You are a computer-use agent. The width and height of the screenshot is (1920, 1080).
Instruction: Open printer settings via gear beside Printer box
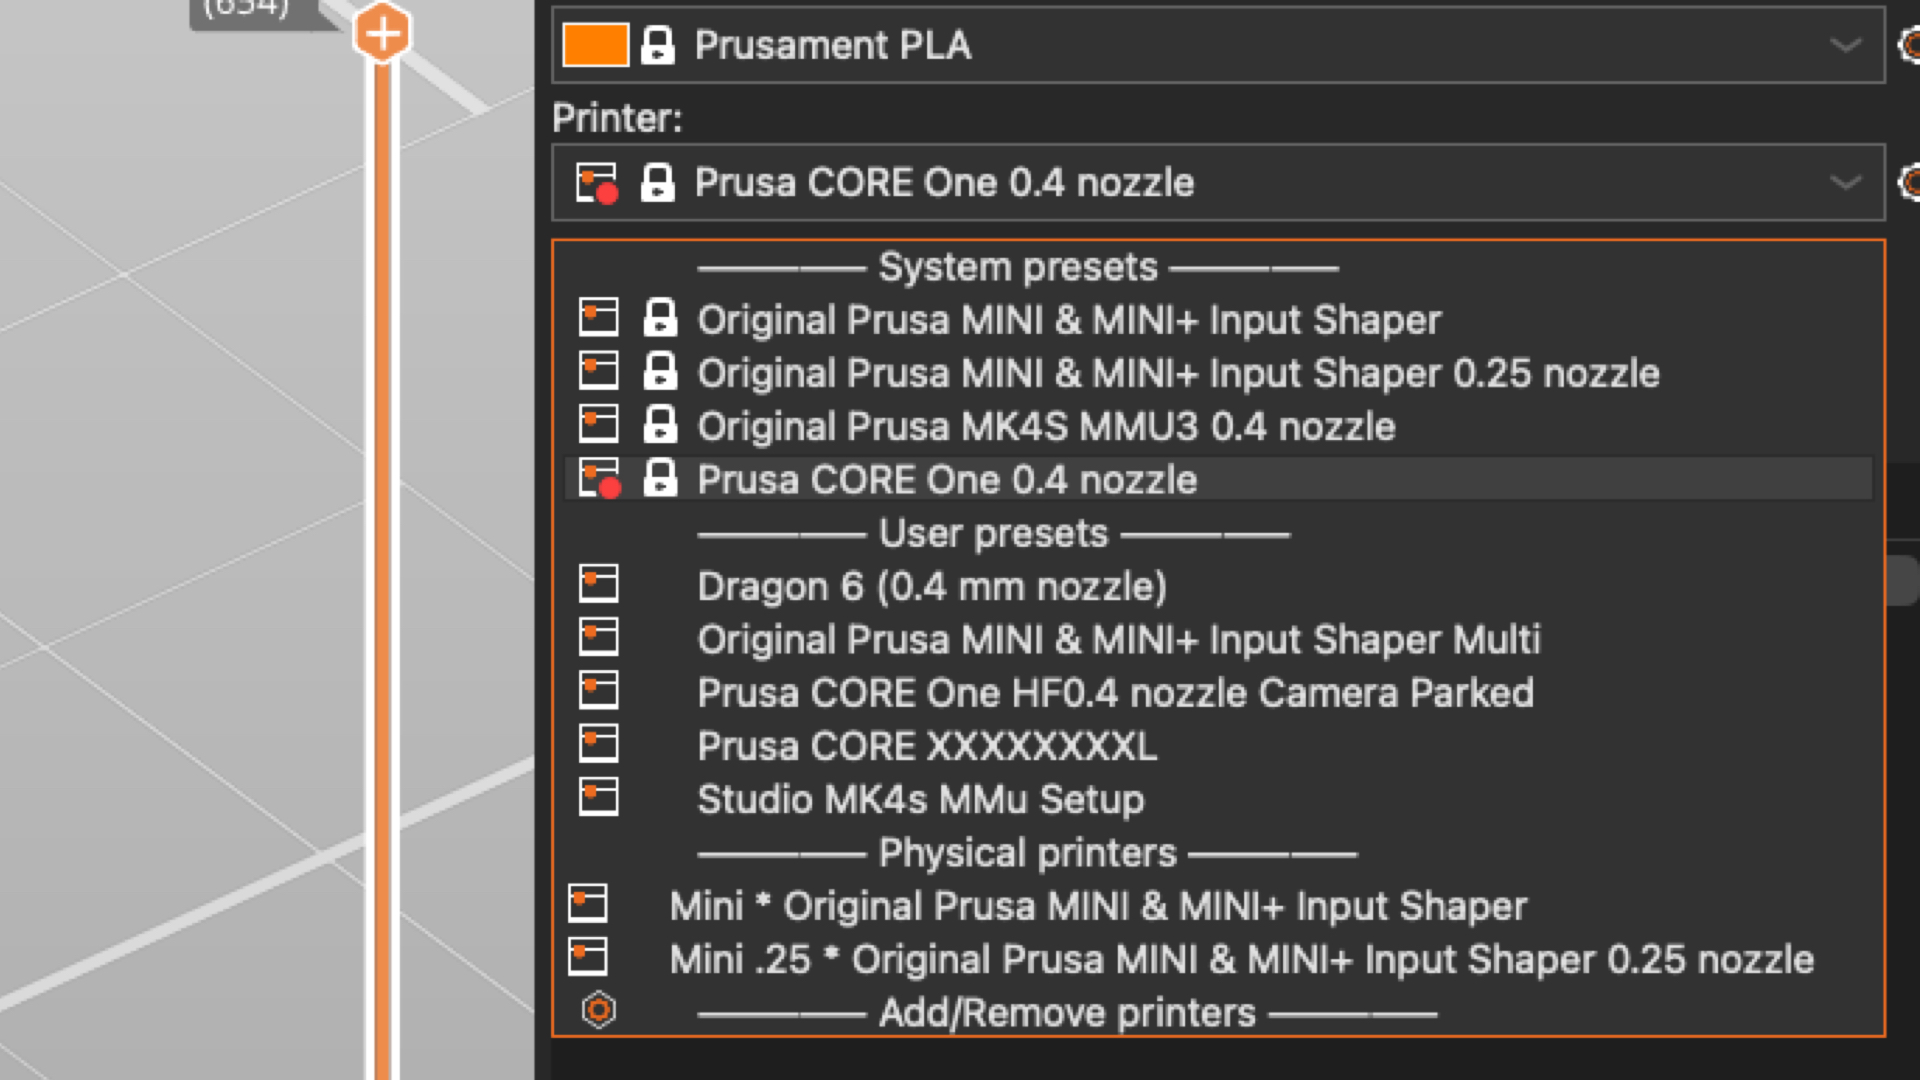1909,182
